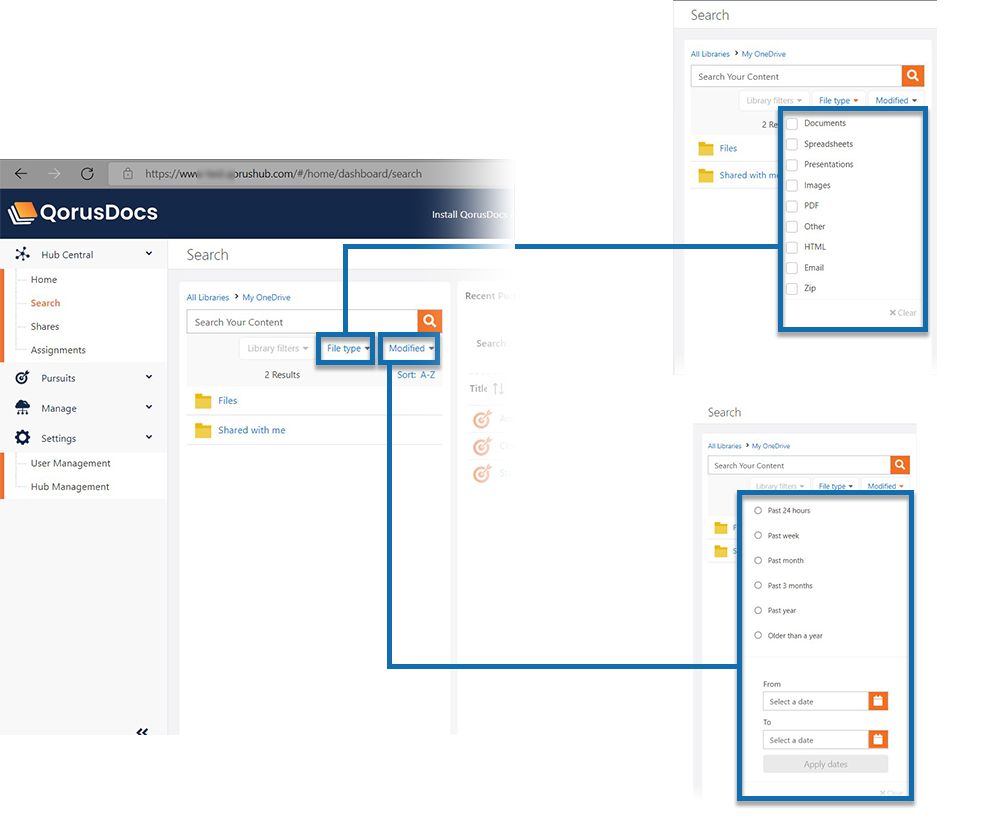The image size is (1000, 818).
Task: Open Search in the sidebar
Action: click(x=45, y=303)
